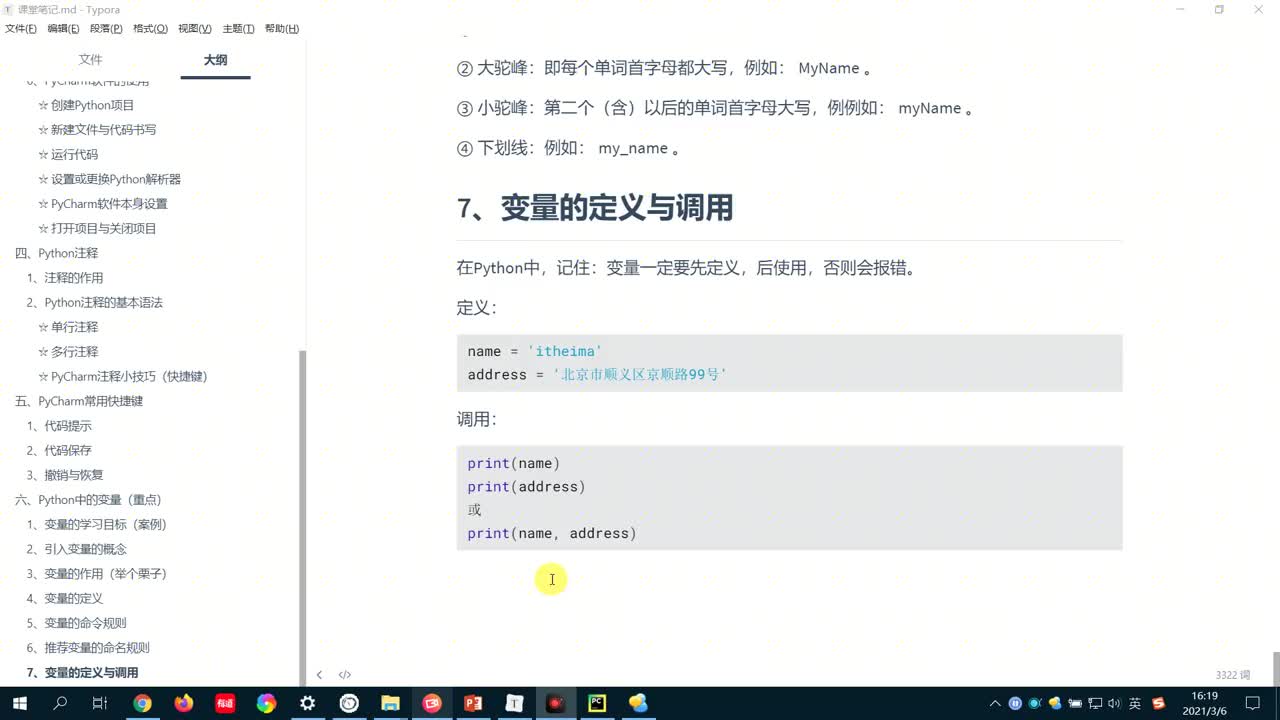Open the red Youdao app icon
Image resolution: width=1280 pixels, height=720 pixels.
pyautogui.click(x=225, y=703)
